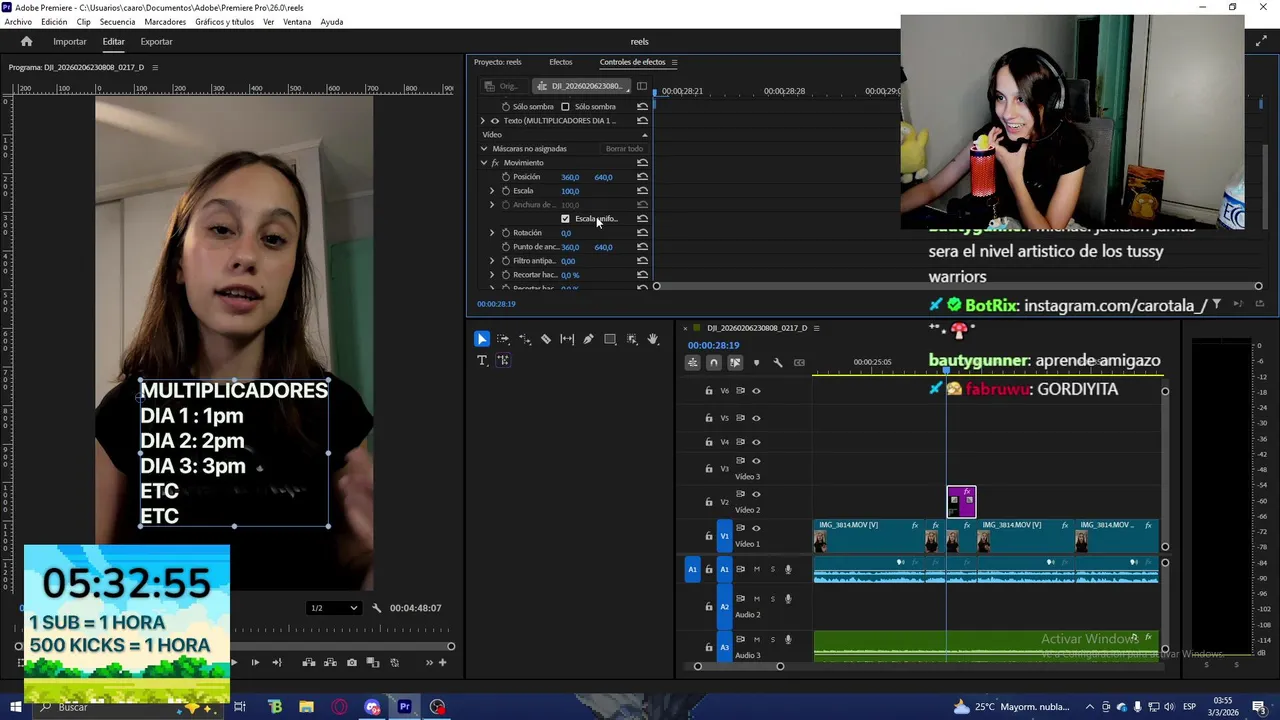This screenshot has height=720, width=1280.
Task: Open the closed captions CC track options
Action: (x=799, y=363)
